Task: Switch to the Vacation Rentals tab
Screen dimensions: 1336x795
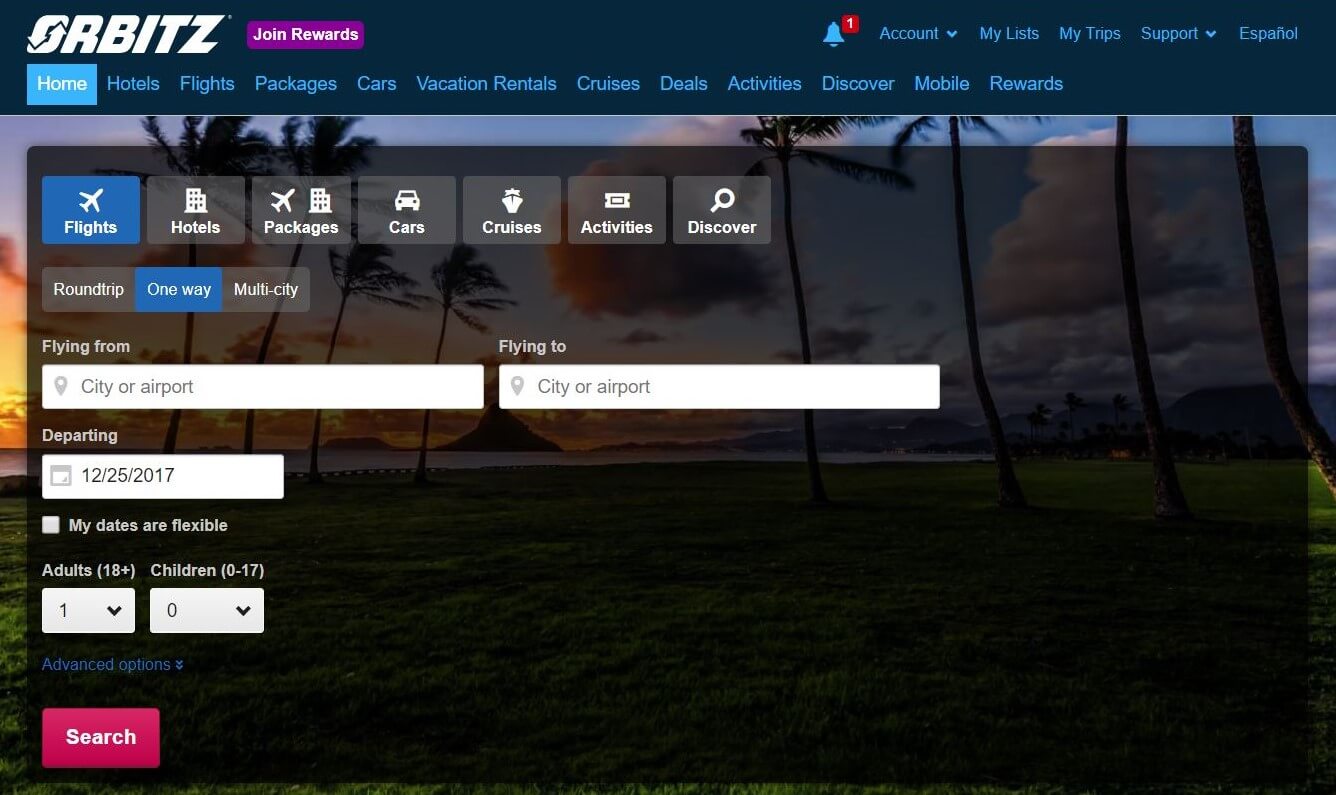Action: point(486,84)
